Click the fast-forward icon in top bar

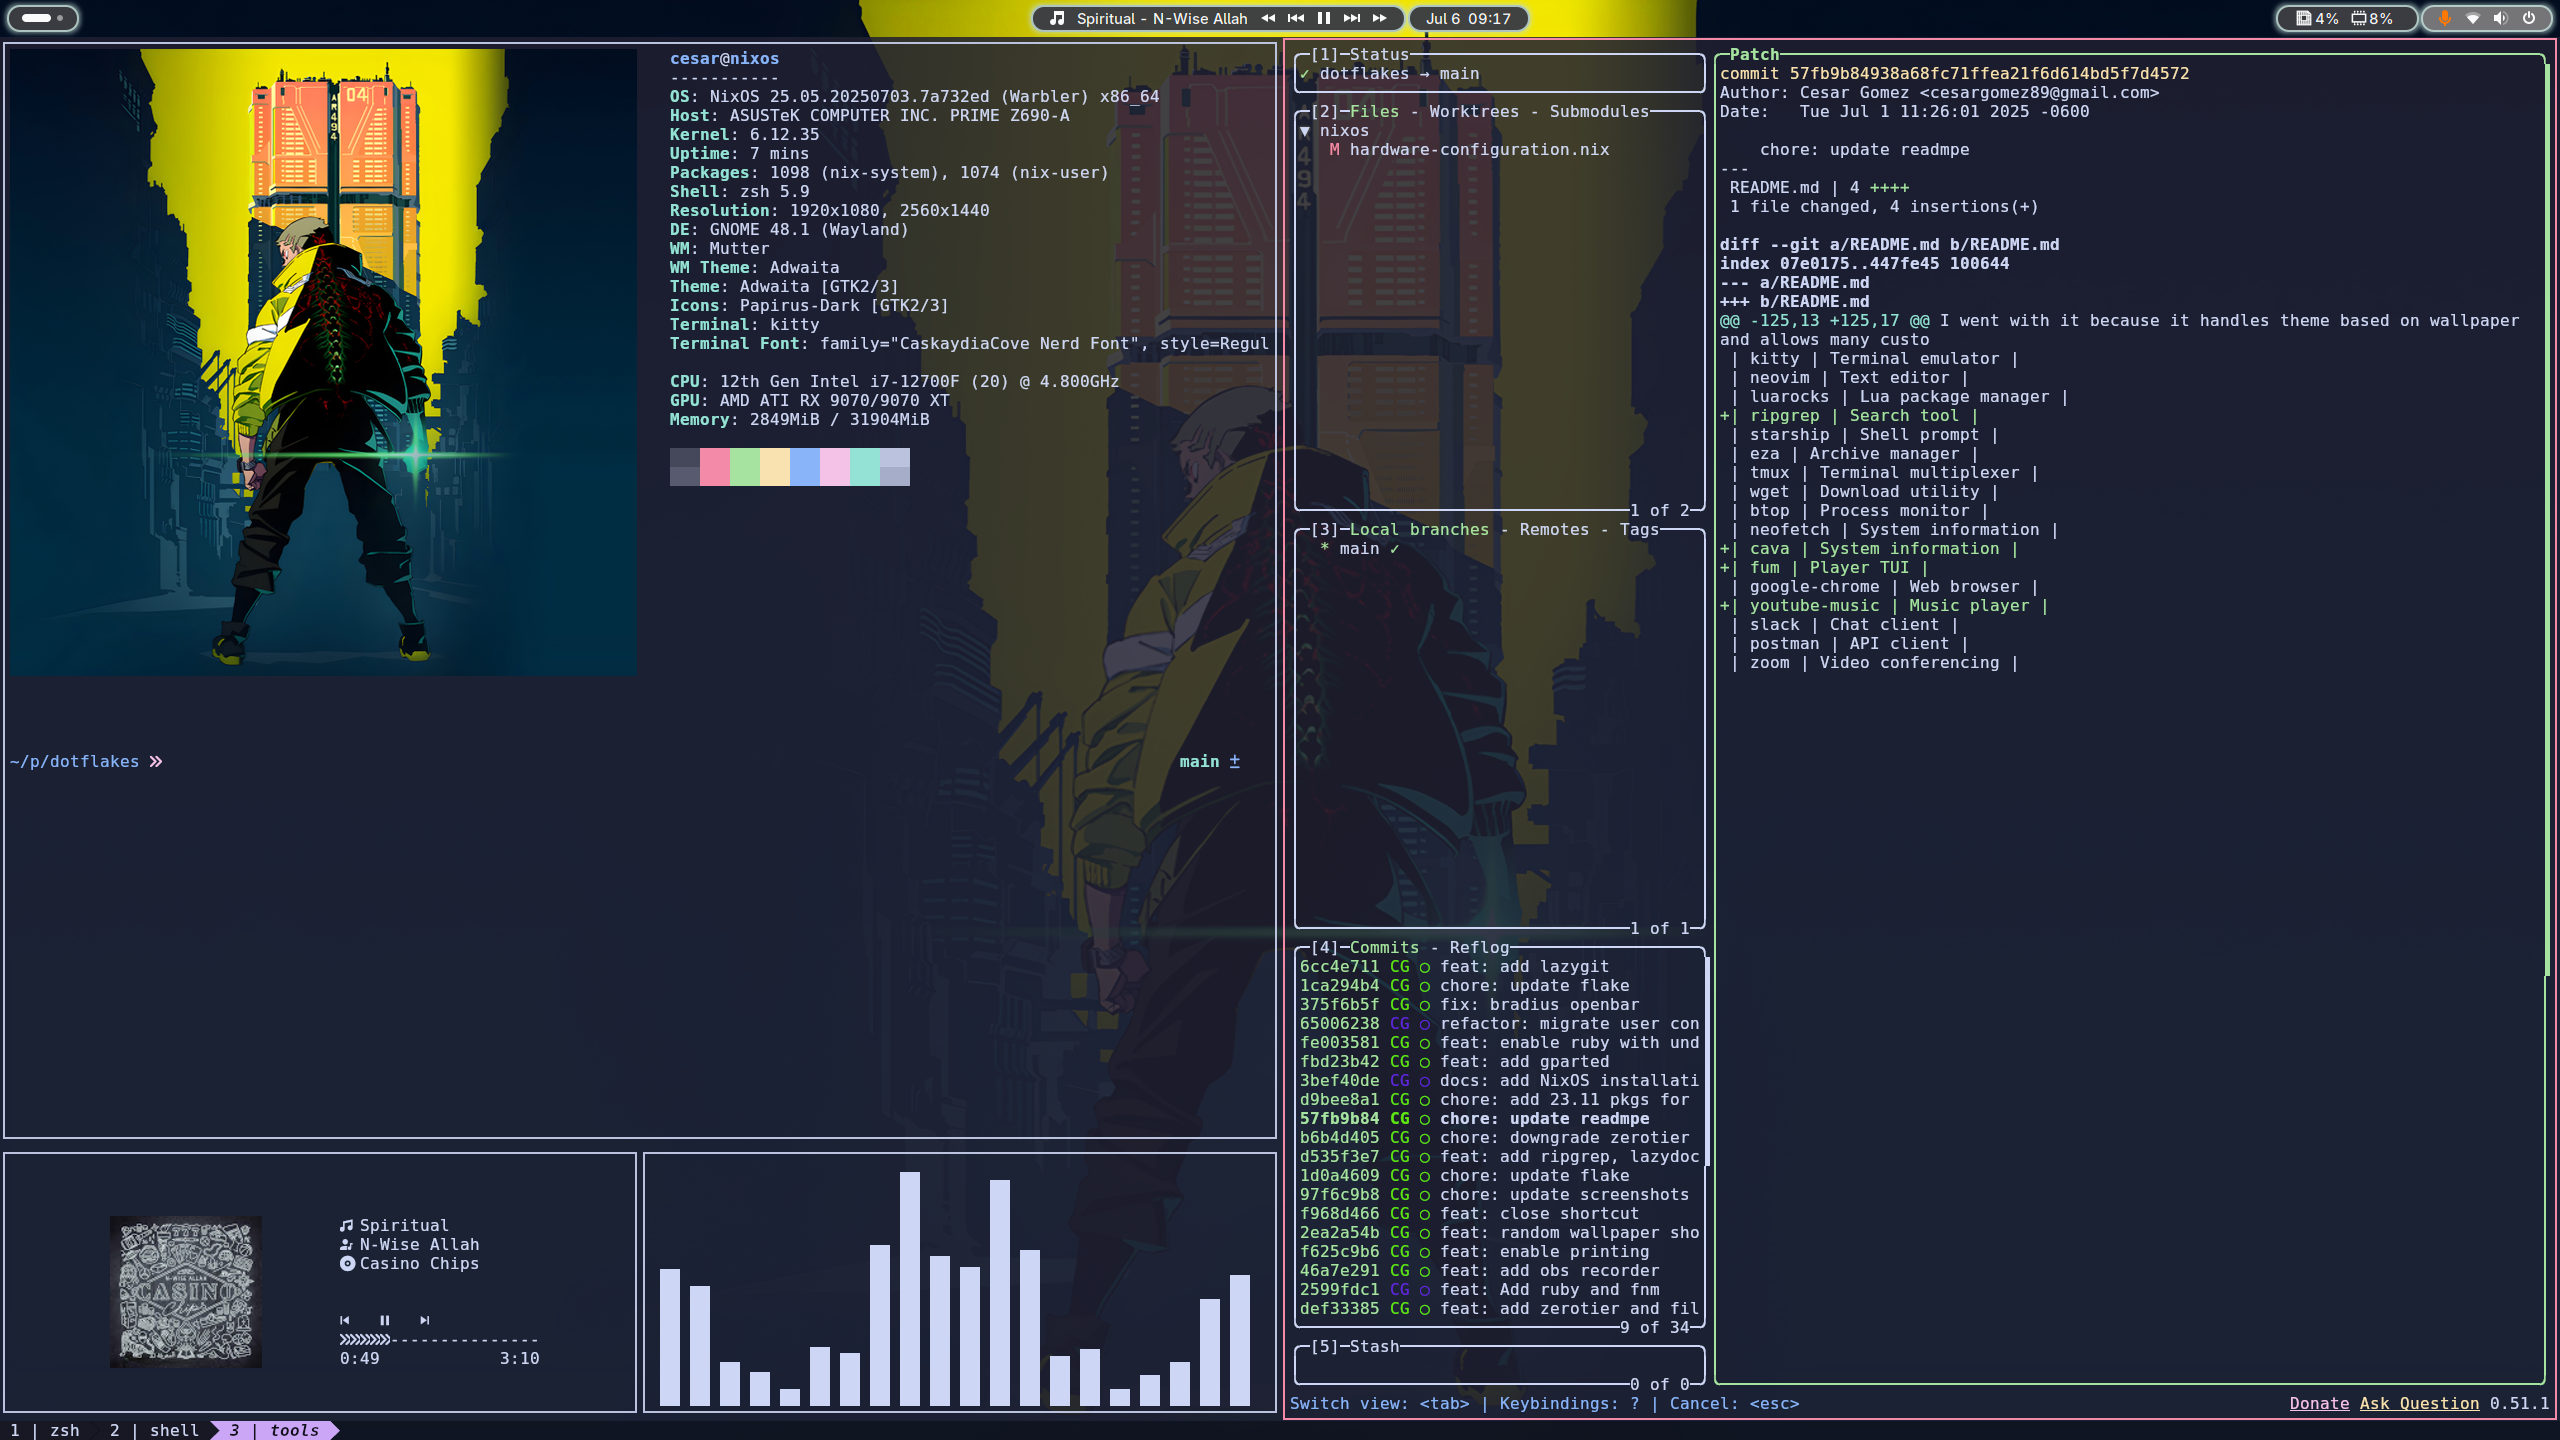[1380, 18]
